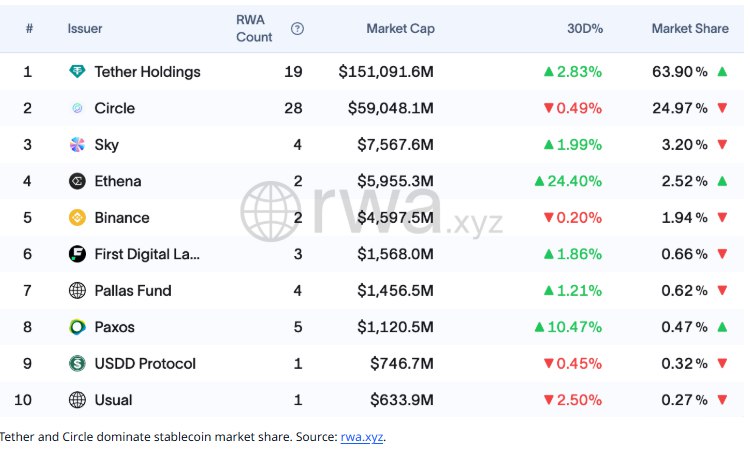Click the $7,567.6M market cap value
This screenshot has height=456, width=750.
pos(396,145)
